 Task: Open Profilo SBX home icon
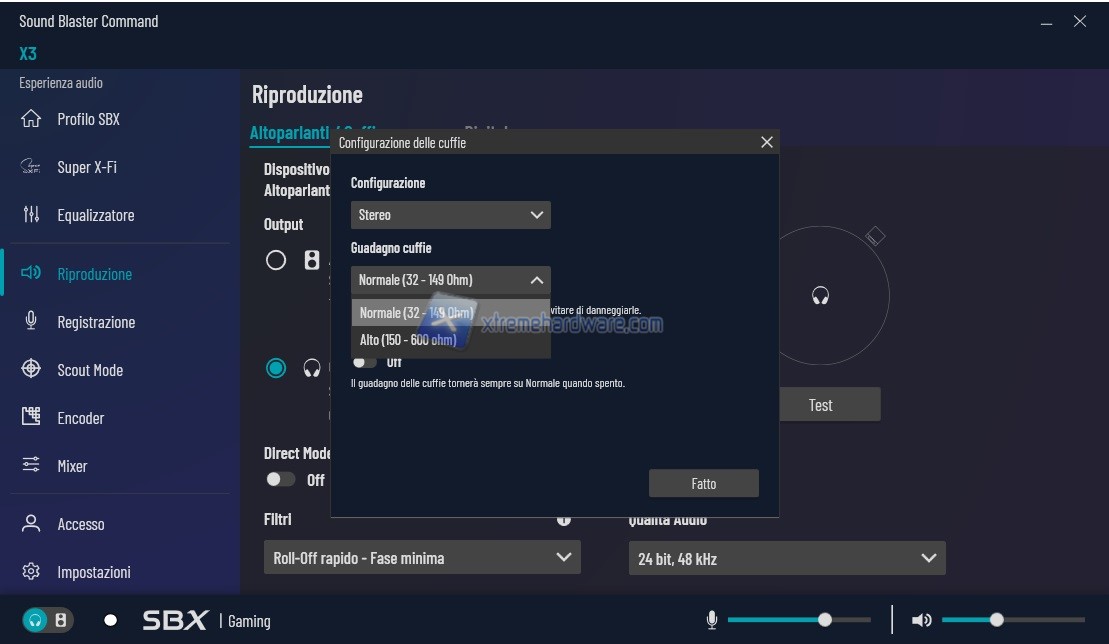coord(31,119)
